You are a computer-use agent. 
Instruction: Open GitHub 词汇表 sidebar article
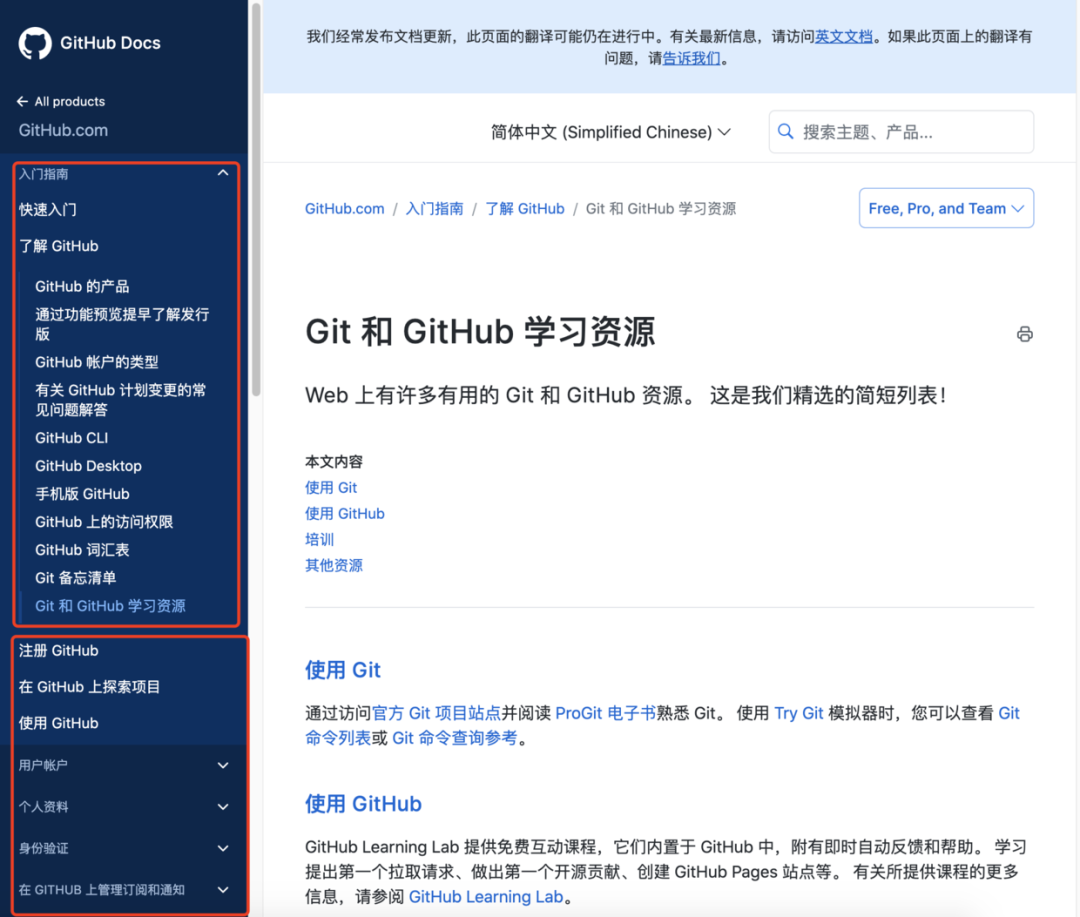(82, 550)
